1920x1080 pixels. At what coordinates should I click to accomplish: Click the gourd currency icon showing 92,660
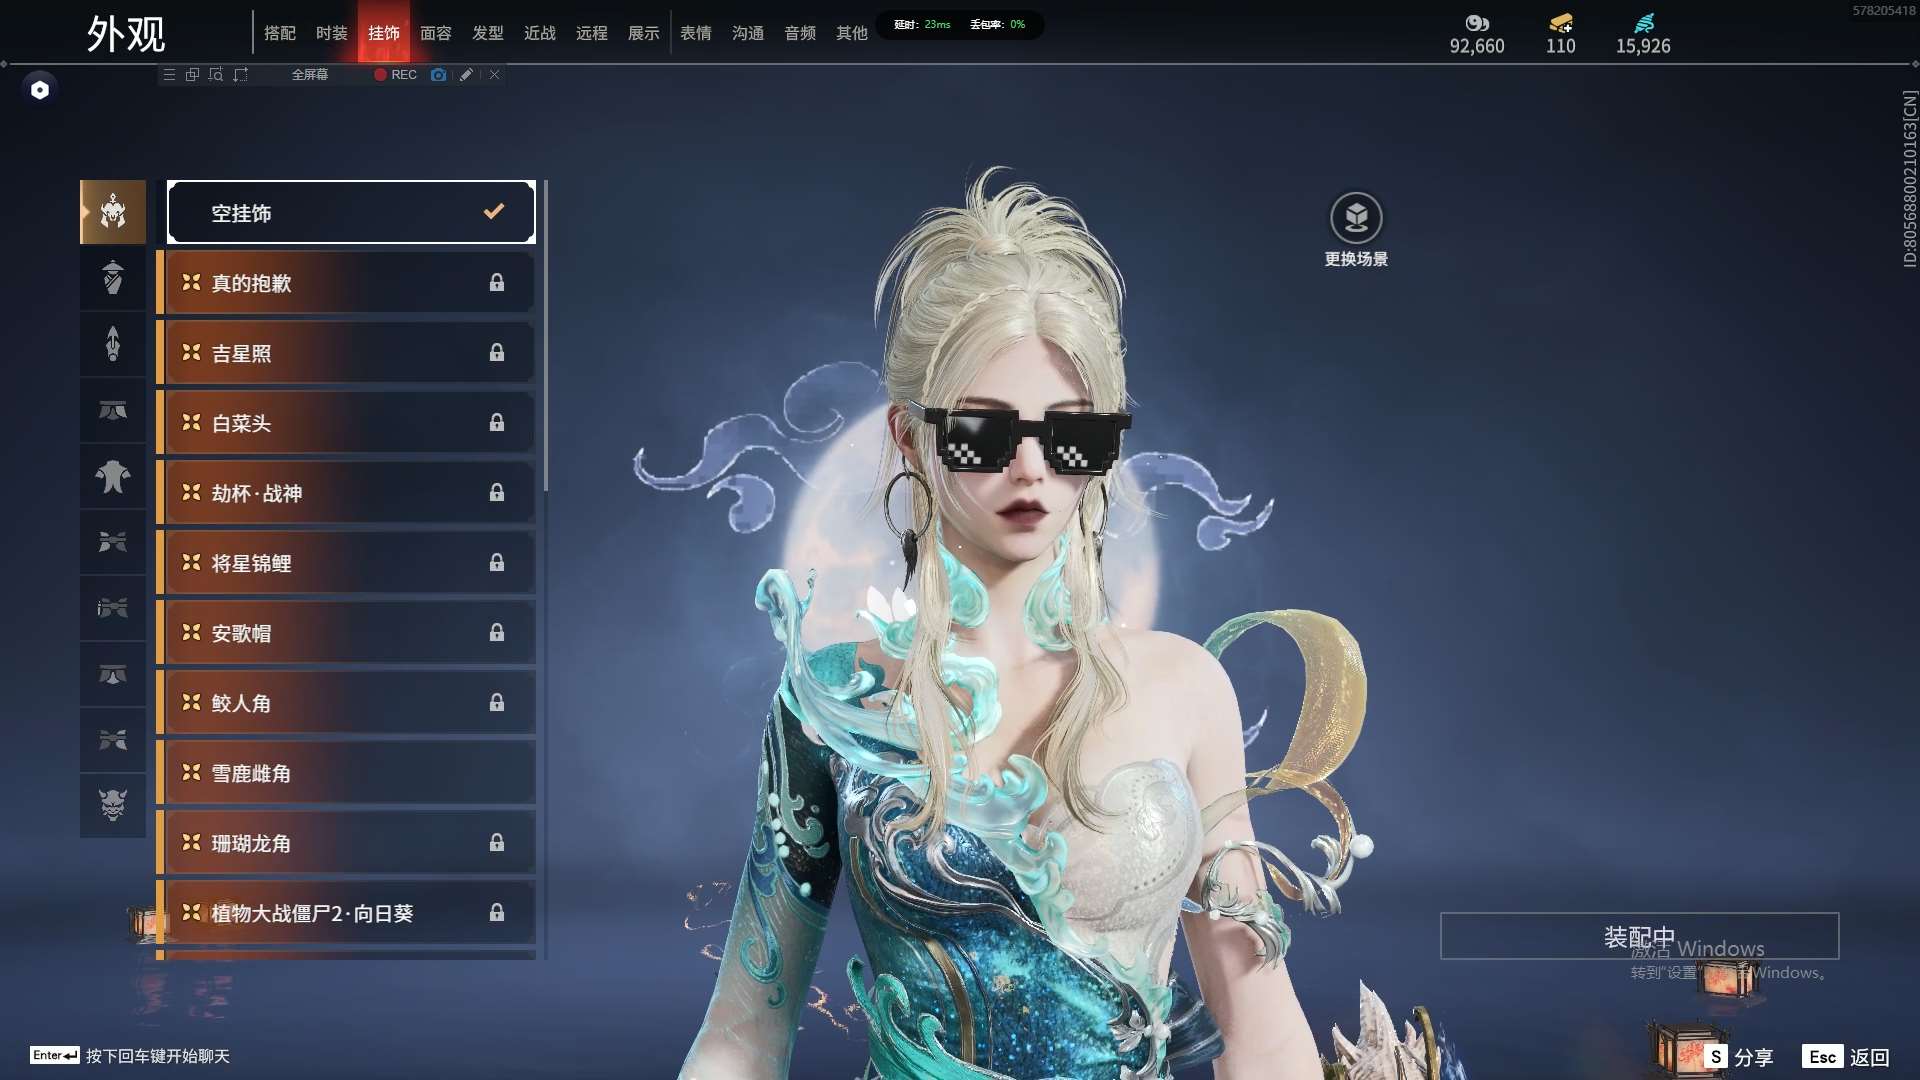click(x=1478, y=22)
